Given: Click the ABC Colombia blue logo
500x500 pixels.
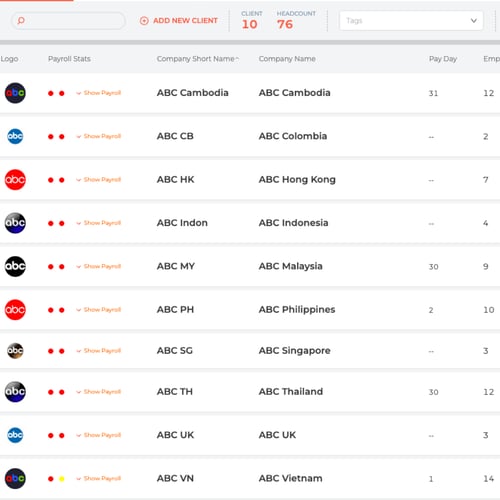Looking at the screenshot, I should [15, 136].
